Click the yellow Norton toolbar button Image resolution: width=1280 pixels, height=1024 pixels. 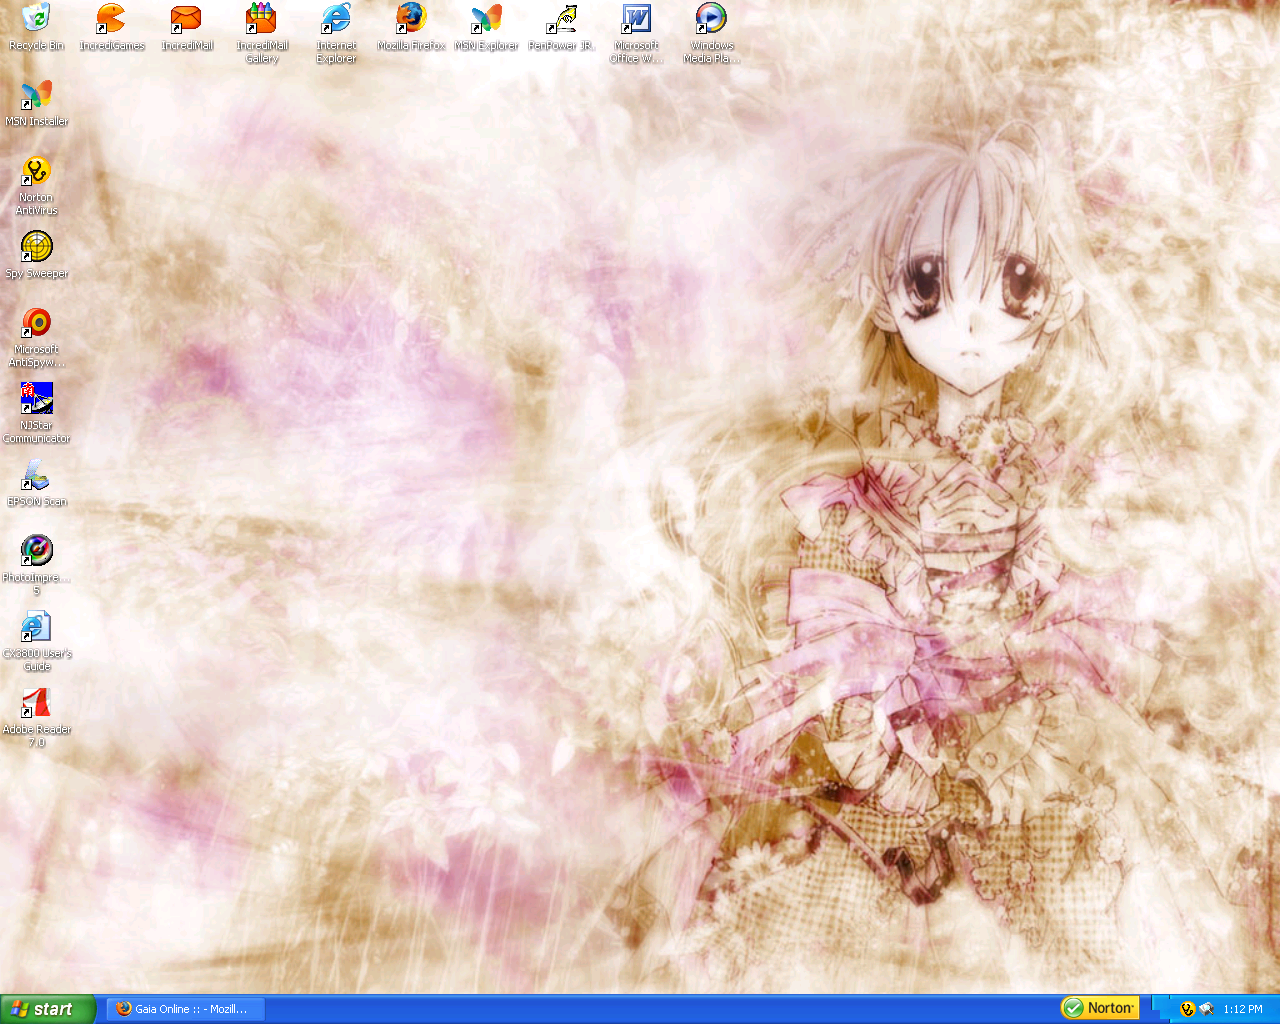click(x=1099, y=1008)
